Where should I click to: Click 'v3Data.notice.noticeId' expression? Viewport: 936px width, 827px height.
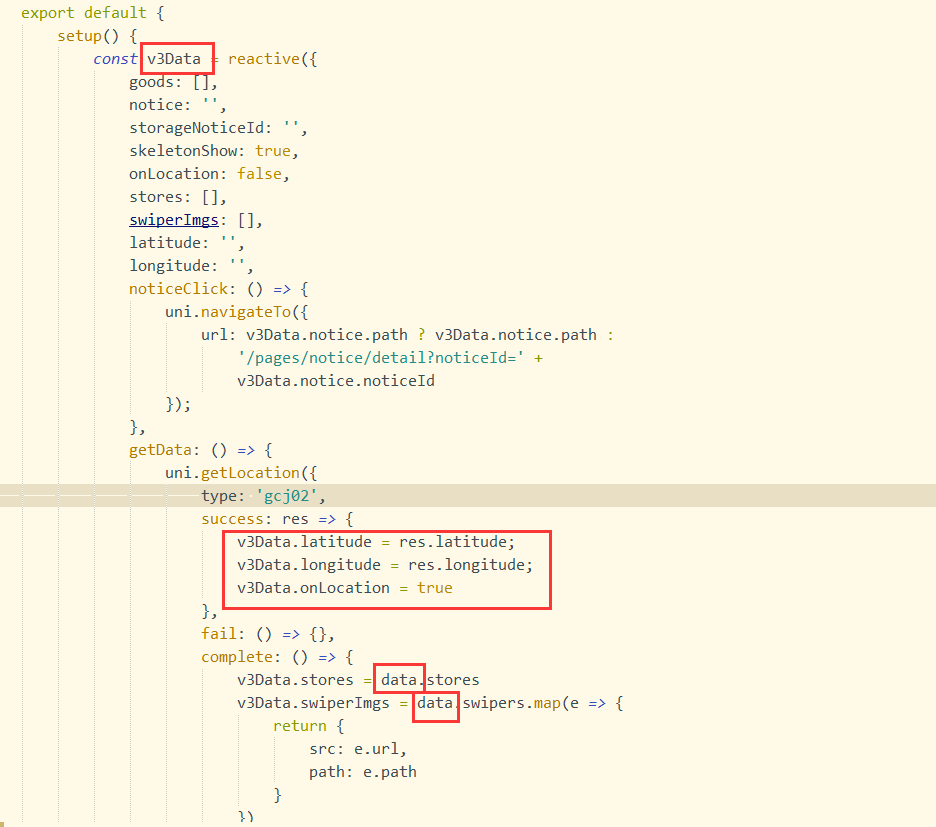(x=335, y=381)
